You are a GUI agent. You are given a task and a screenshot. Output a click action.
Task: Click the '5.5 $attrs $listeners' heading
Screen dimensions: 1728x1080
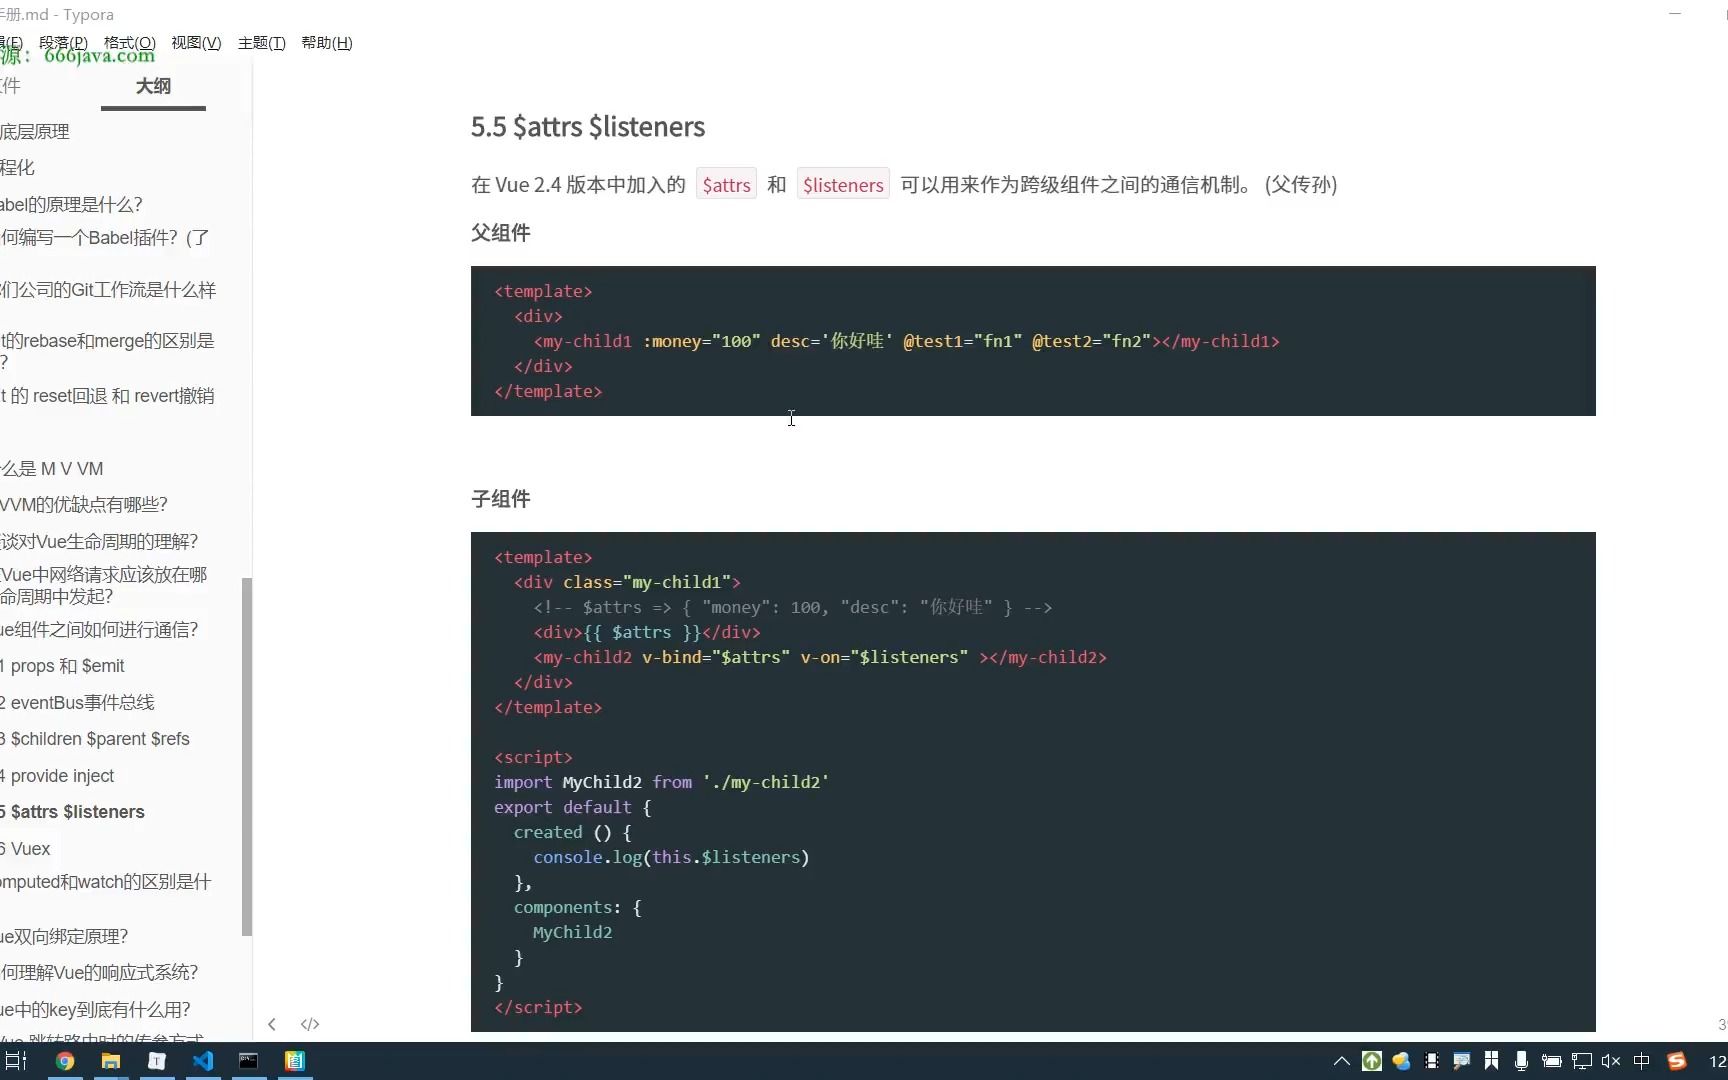(588, 127)
